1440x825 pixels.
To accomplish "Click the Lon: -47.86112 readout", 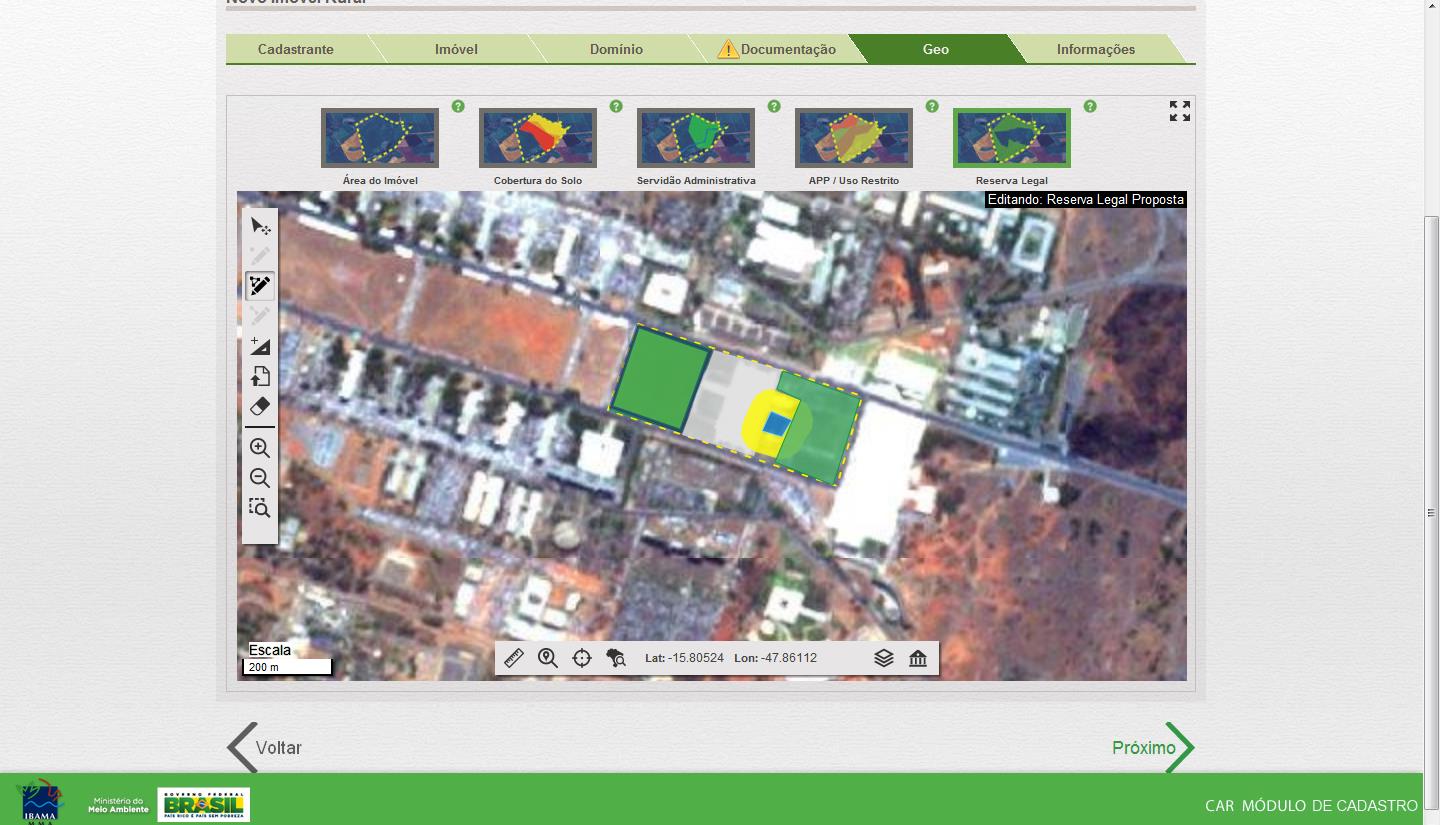I will (776, 658).
